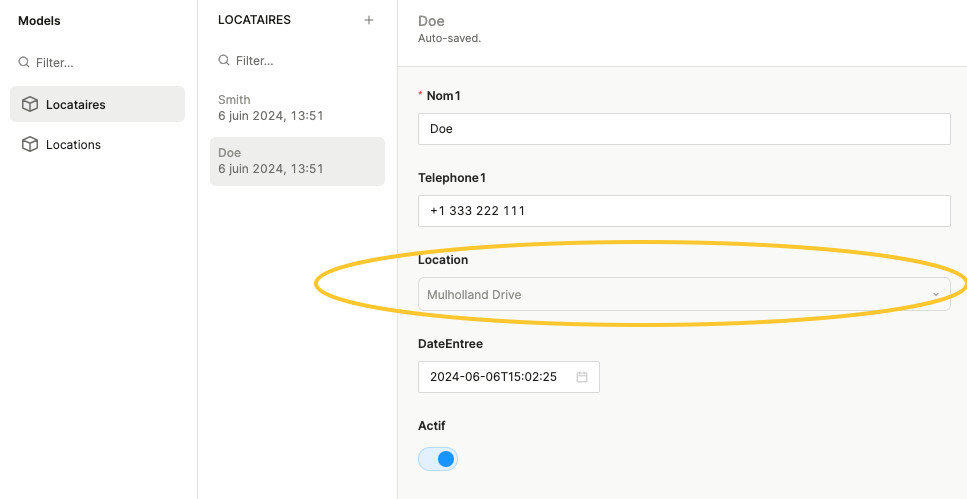Click the magnifier icon in Models filter

pos(24,62)
